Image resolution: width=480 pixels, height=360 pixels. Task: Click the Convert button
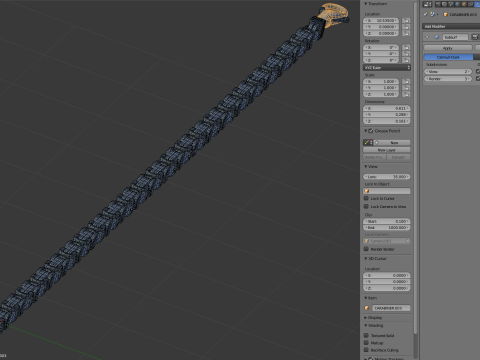click(x=398, y=157)
